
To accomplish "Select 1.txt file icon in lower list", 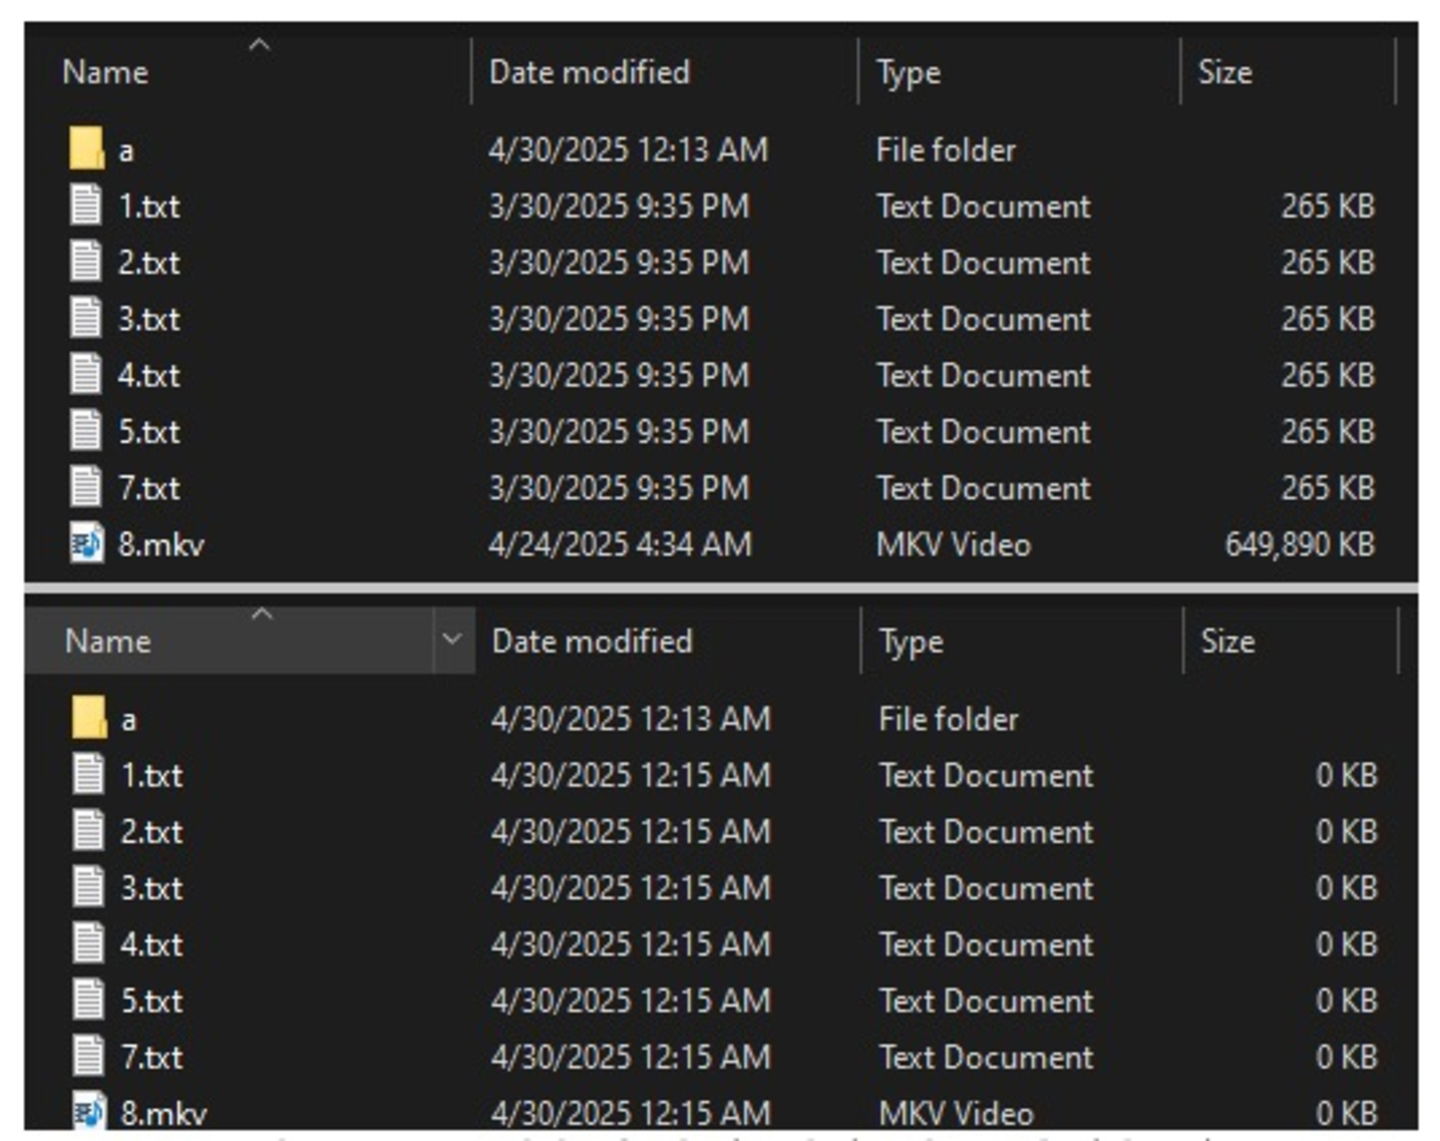I will coord(88,774).
